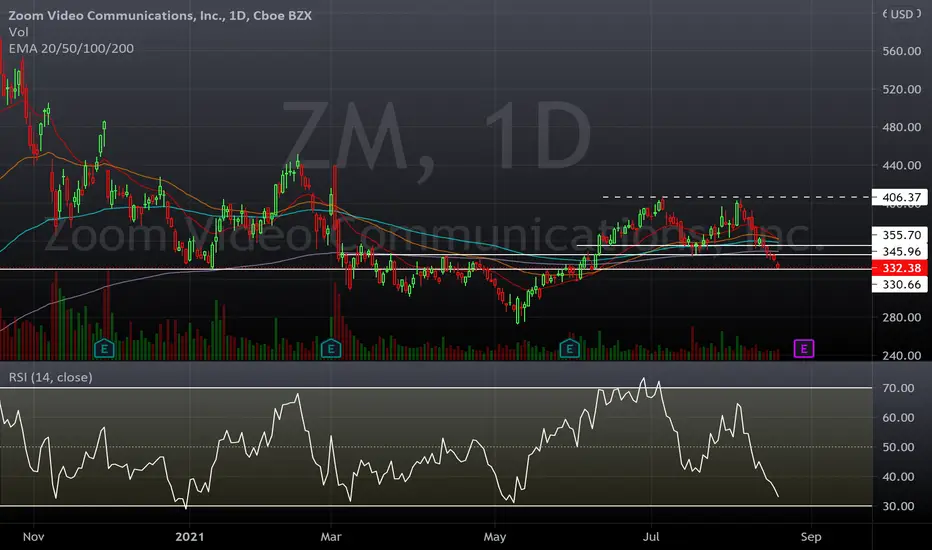Click the last candlestick on the chart

[x=778, y=265]
